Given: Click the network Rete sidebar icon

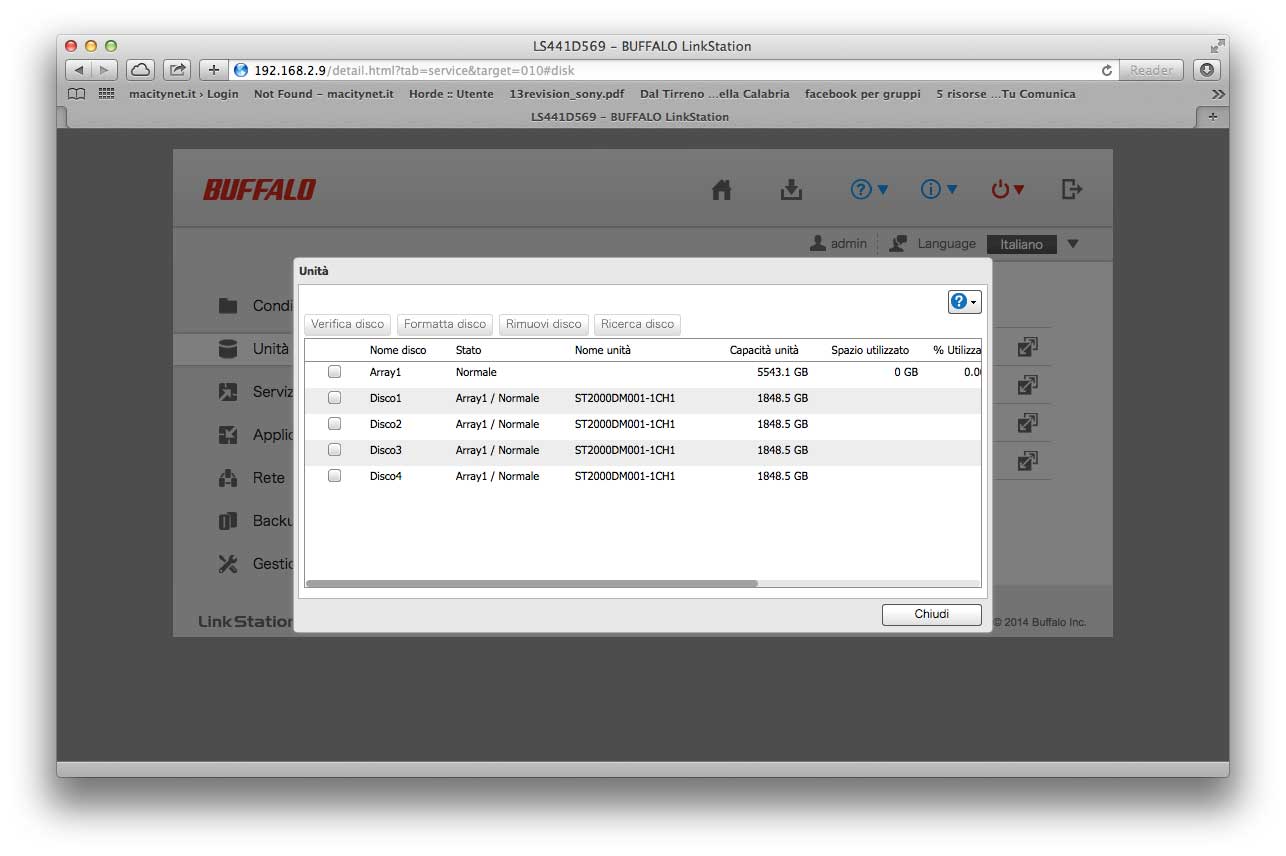Looking at the screenshot, I should [228, 478].
